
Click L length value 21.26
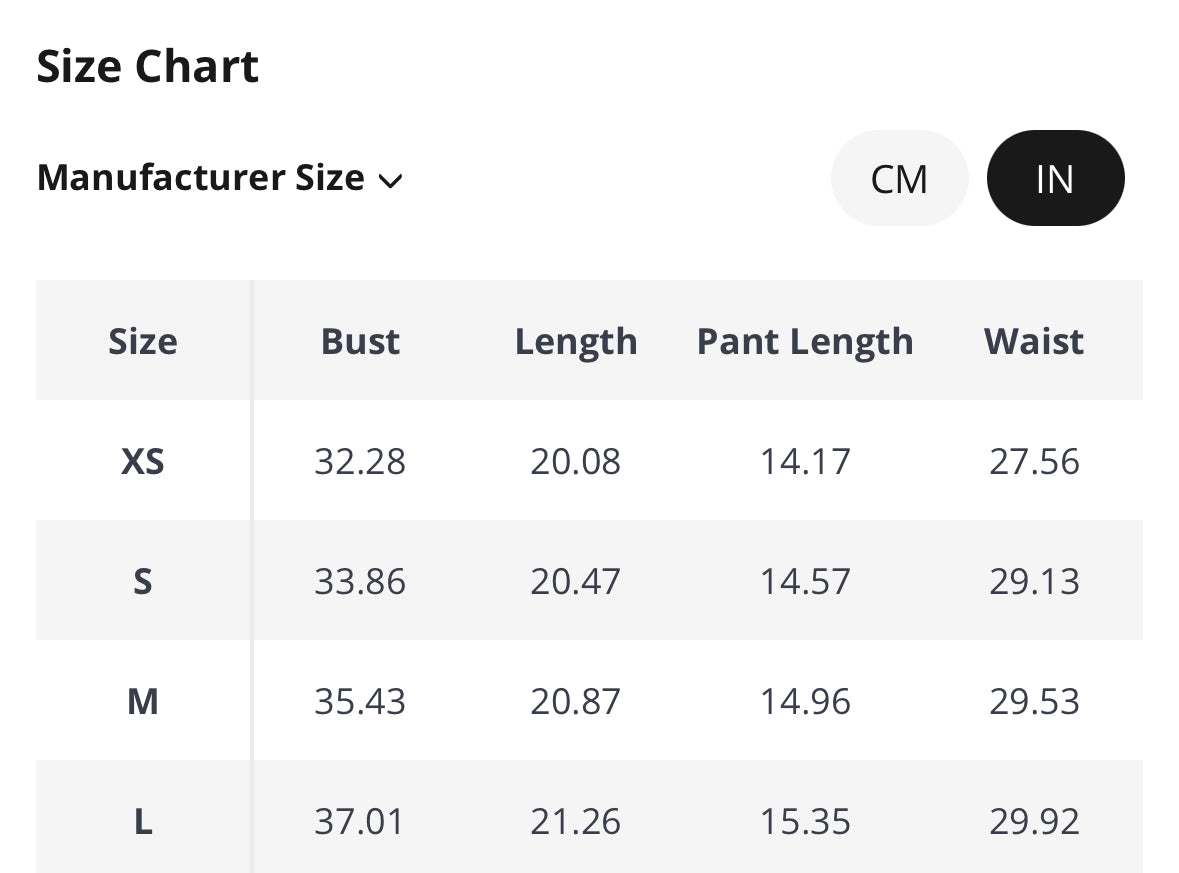coord(576,822)
